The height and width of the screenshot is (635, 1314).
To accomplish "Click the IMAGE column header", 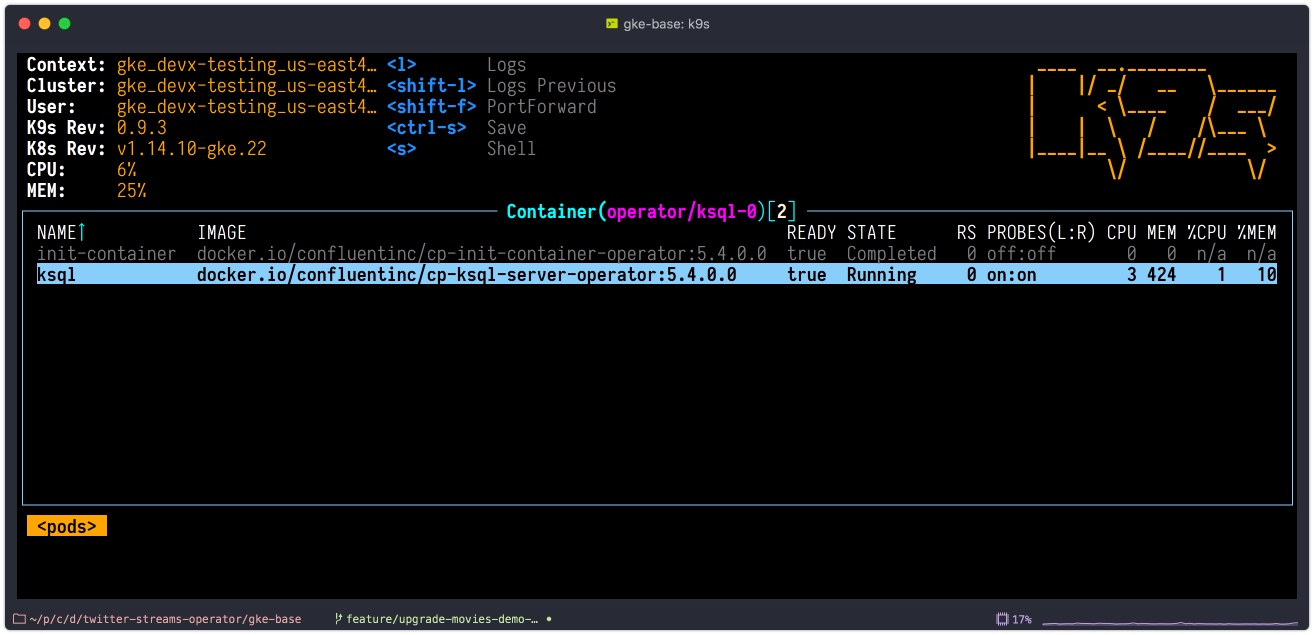I will (222, 233).
